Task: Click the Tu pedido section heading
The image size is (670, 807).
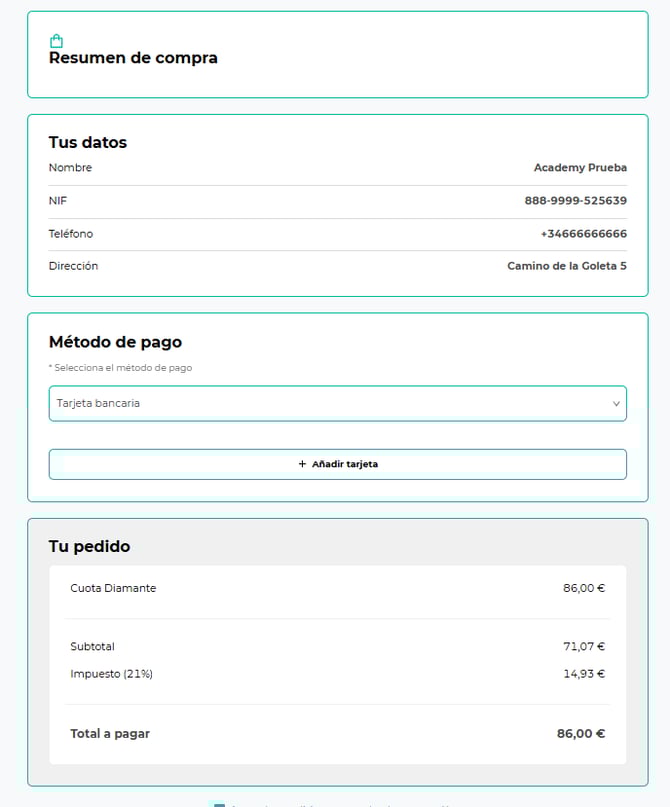Action: coord(89,546)
